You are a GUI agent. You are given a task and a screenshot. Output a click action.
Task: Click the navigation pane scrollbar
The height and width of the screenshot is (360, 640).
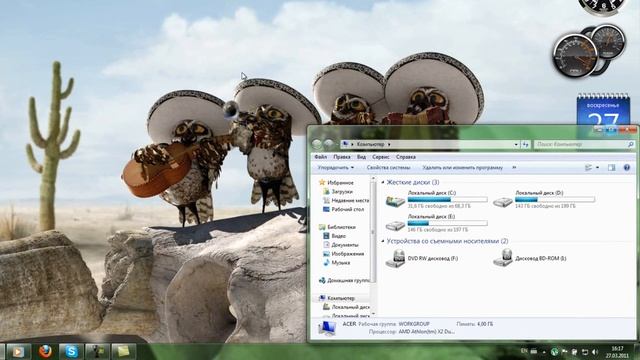pos(373,232)
